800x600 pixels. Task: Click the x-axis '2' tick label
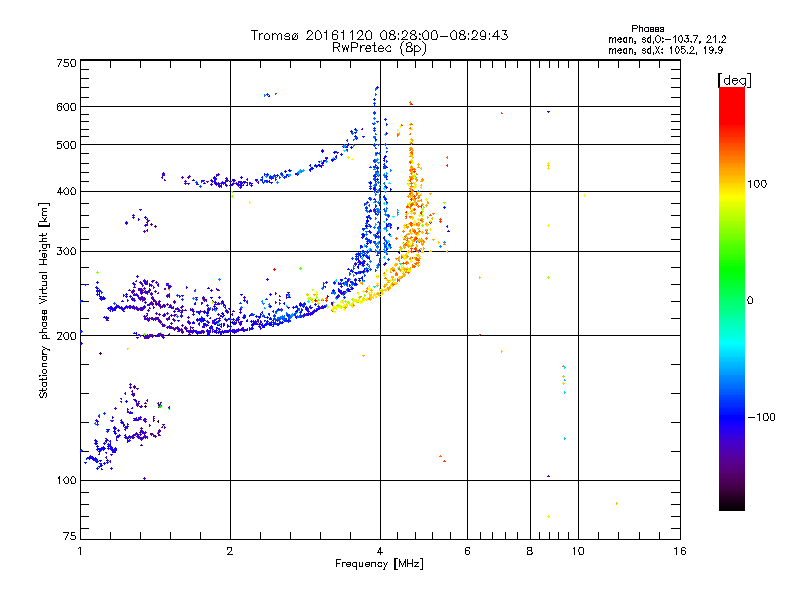[230, 551]
